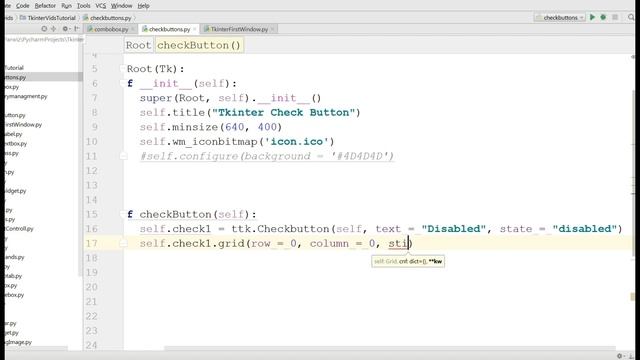Open the status bar gear icon at bottom right
Screen dimensions: 640x360
tap(620, 356)
